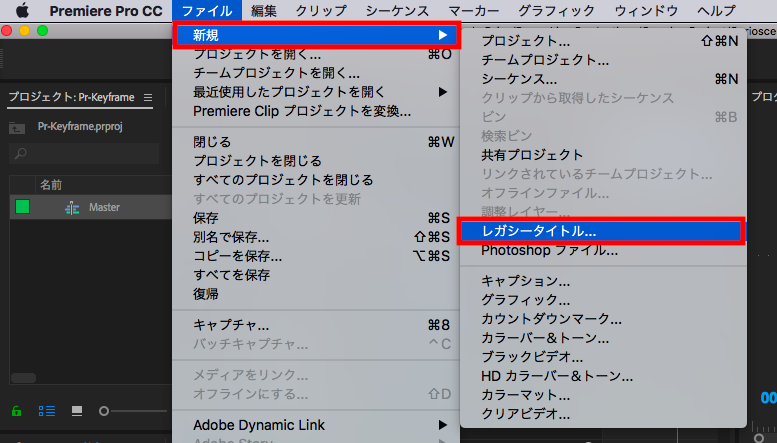Select クリアビデオ... in submenu
This screenshot has height=443, width=777.
[x=604, y=414]
